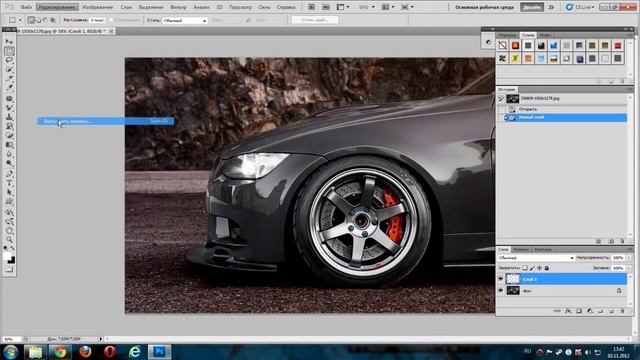
Task: Open the layer opacity slider arrow
Action: coord(629,258)
